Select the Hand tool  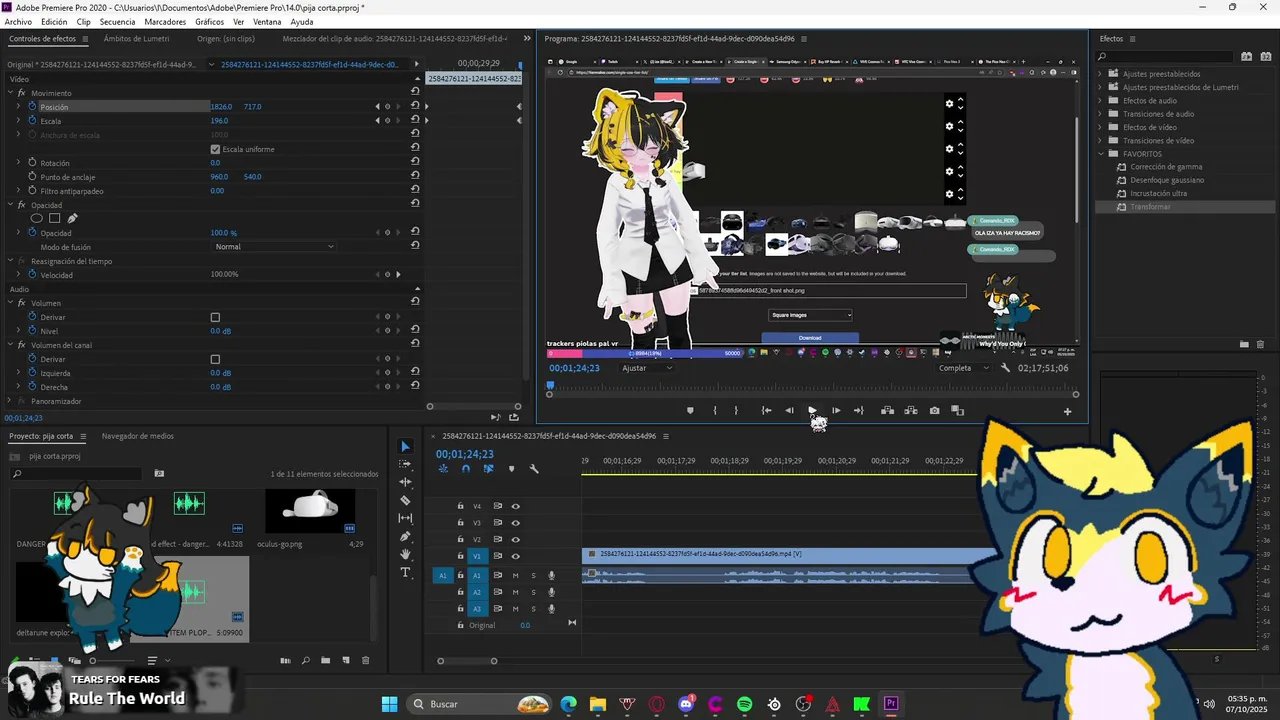405,554
